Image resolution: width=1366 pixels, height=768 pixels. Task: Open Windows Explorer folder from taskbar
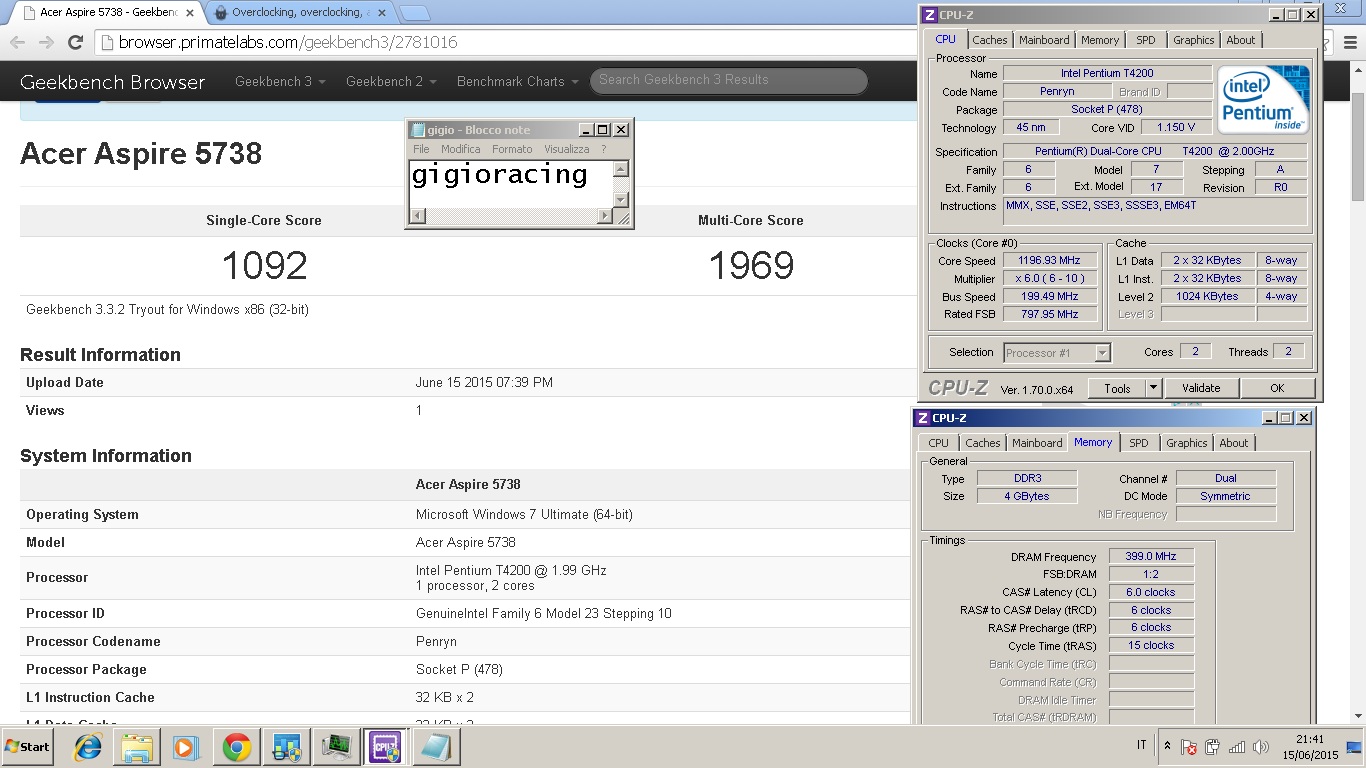point(137,747)
